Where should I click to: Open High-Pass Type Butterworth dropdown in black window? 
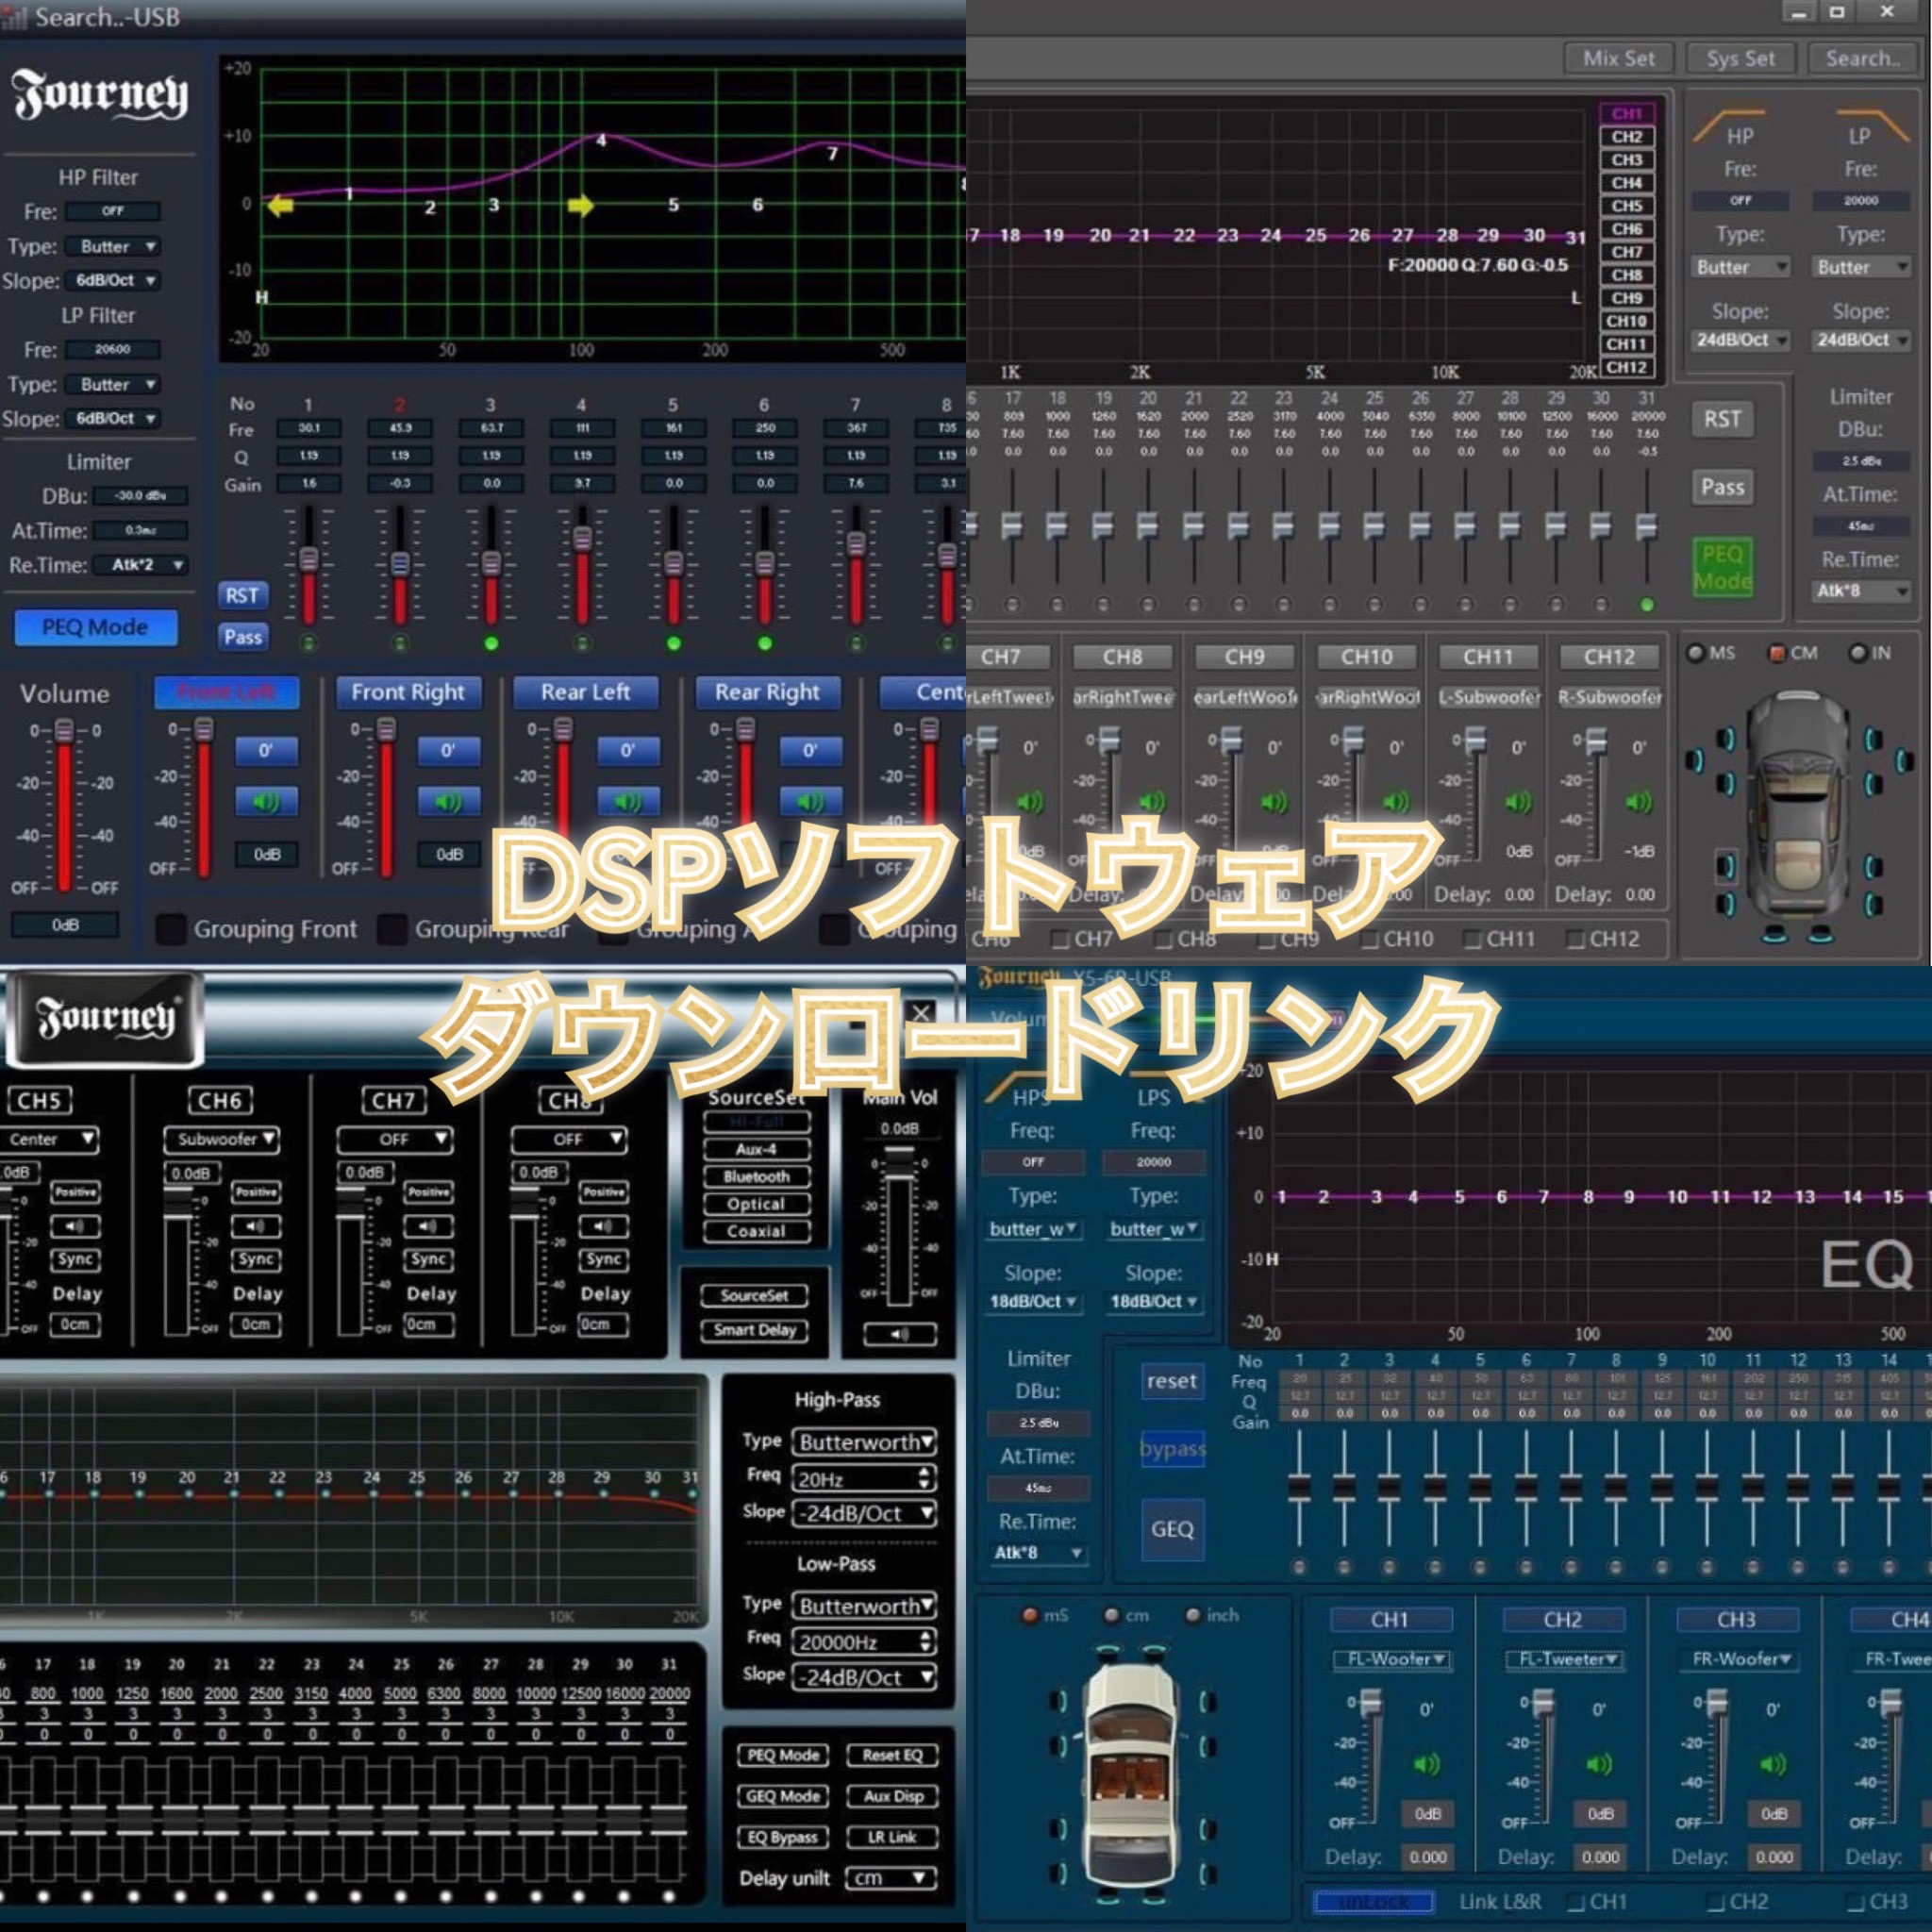pyautogui.click(x=865, y=1442)
